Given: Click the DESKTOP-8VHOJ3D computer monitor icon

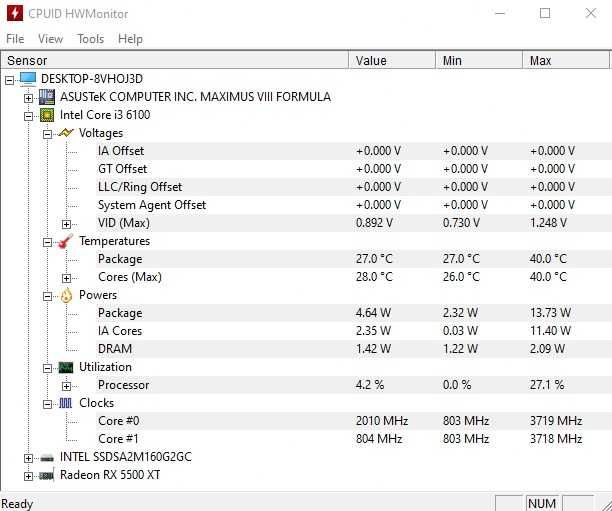Looking at the screenshot, I should pos(28,79).
